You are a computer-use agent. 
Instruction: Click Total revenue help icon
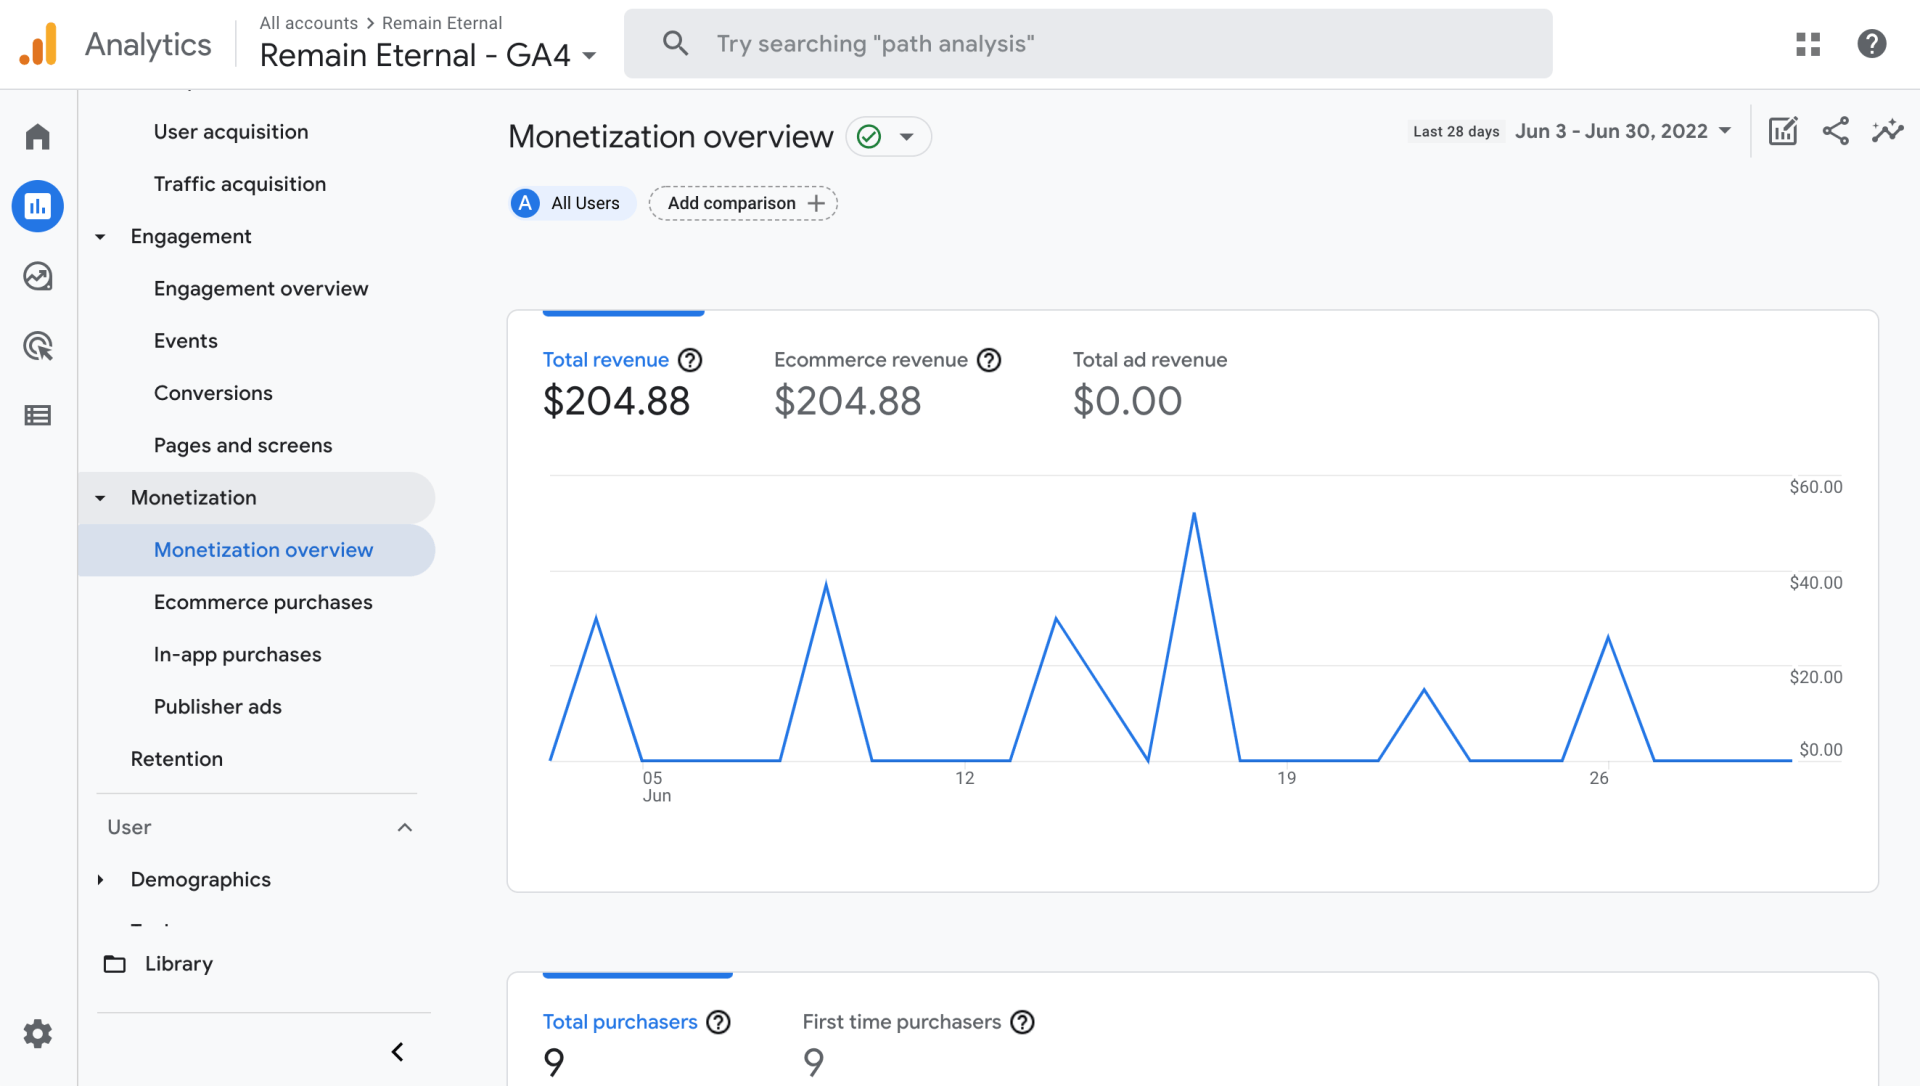pos(690,360)
